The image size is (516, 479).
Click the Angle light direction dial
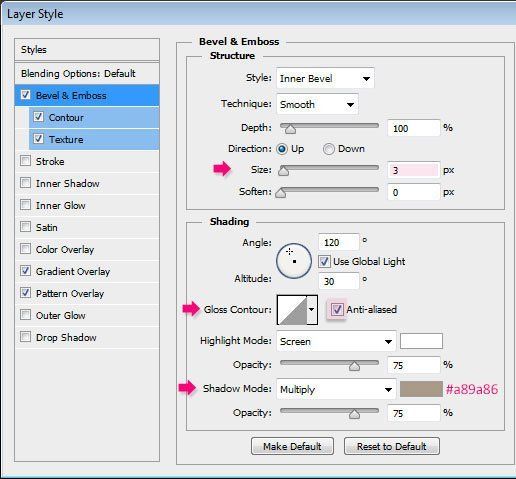[294, 261]
